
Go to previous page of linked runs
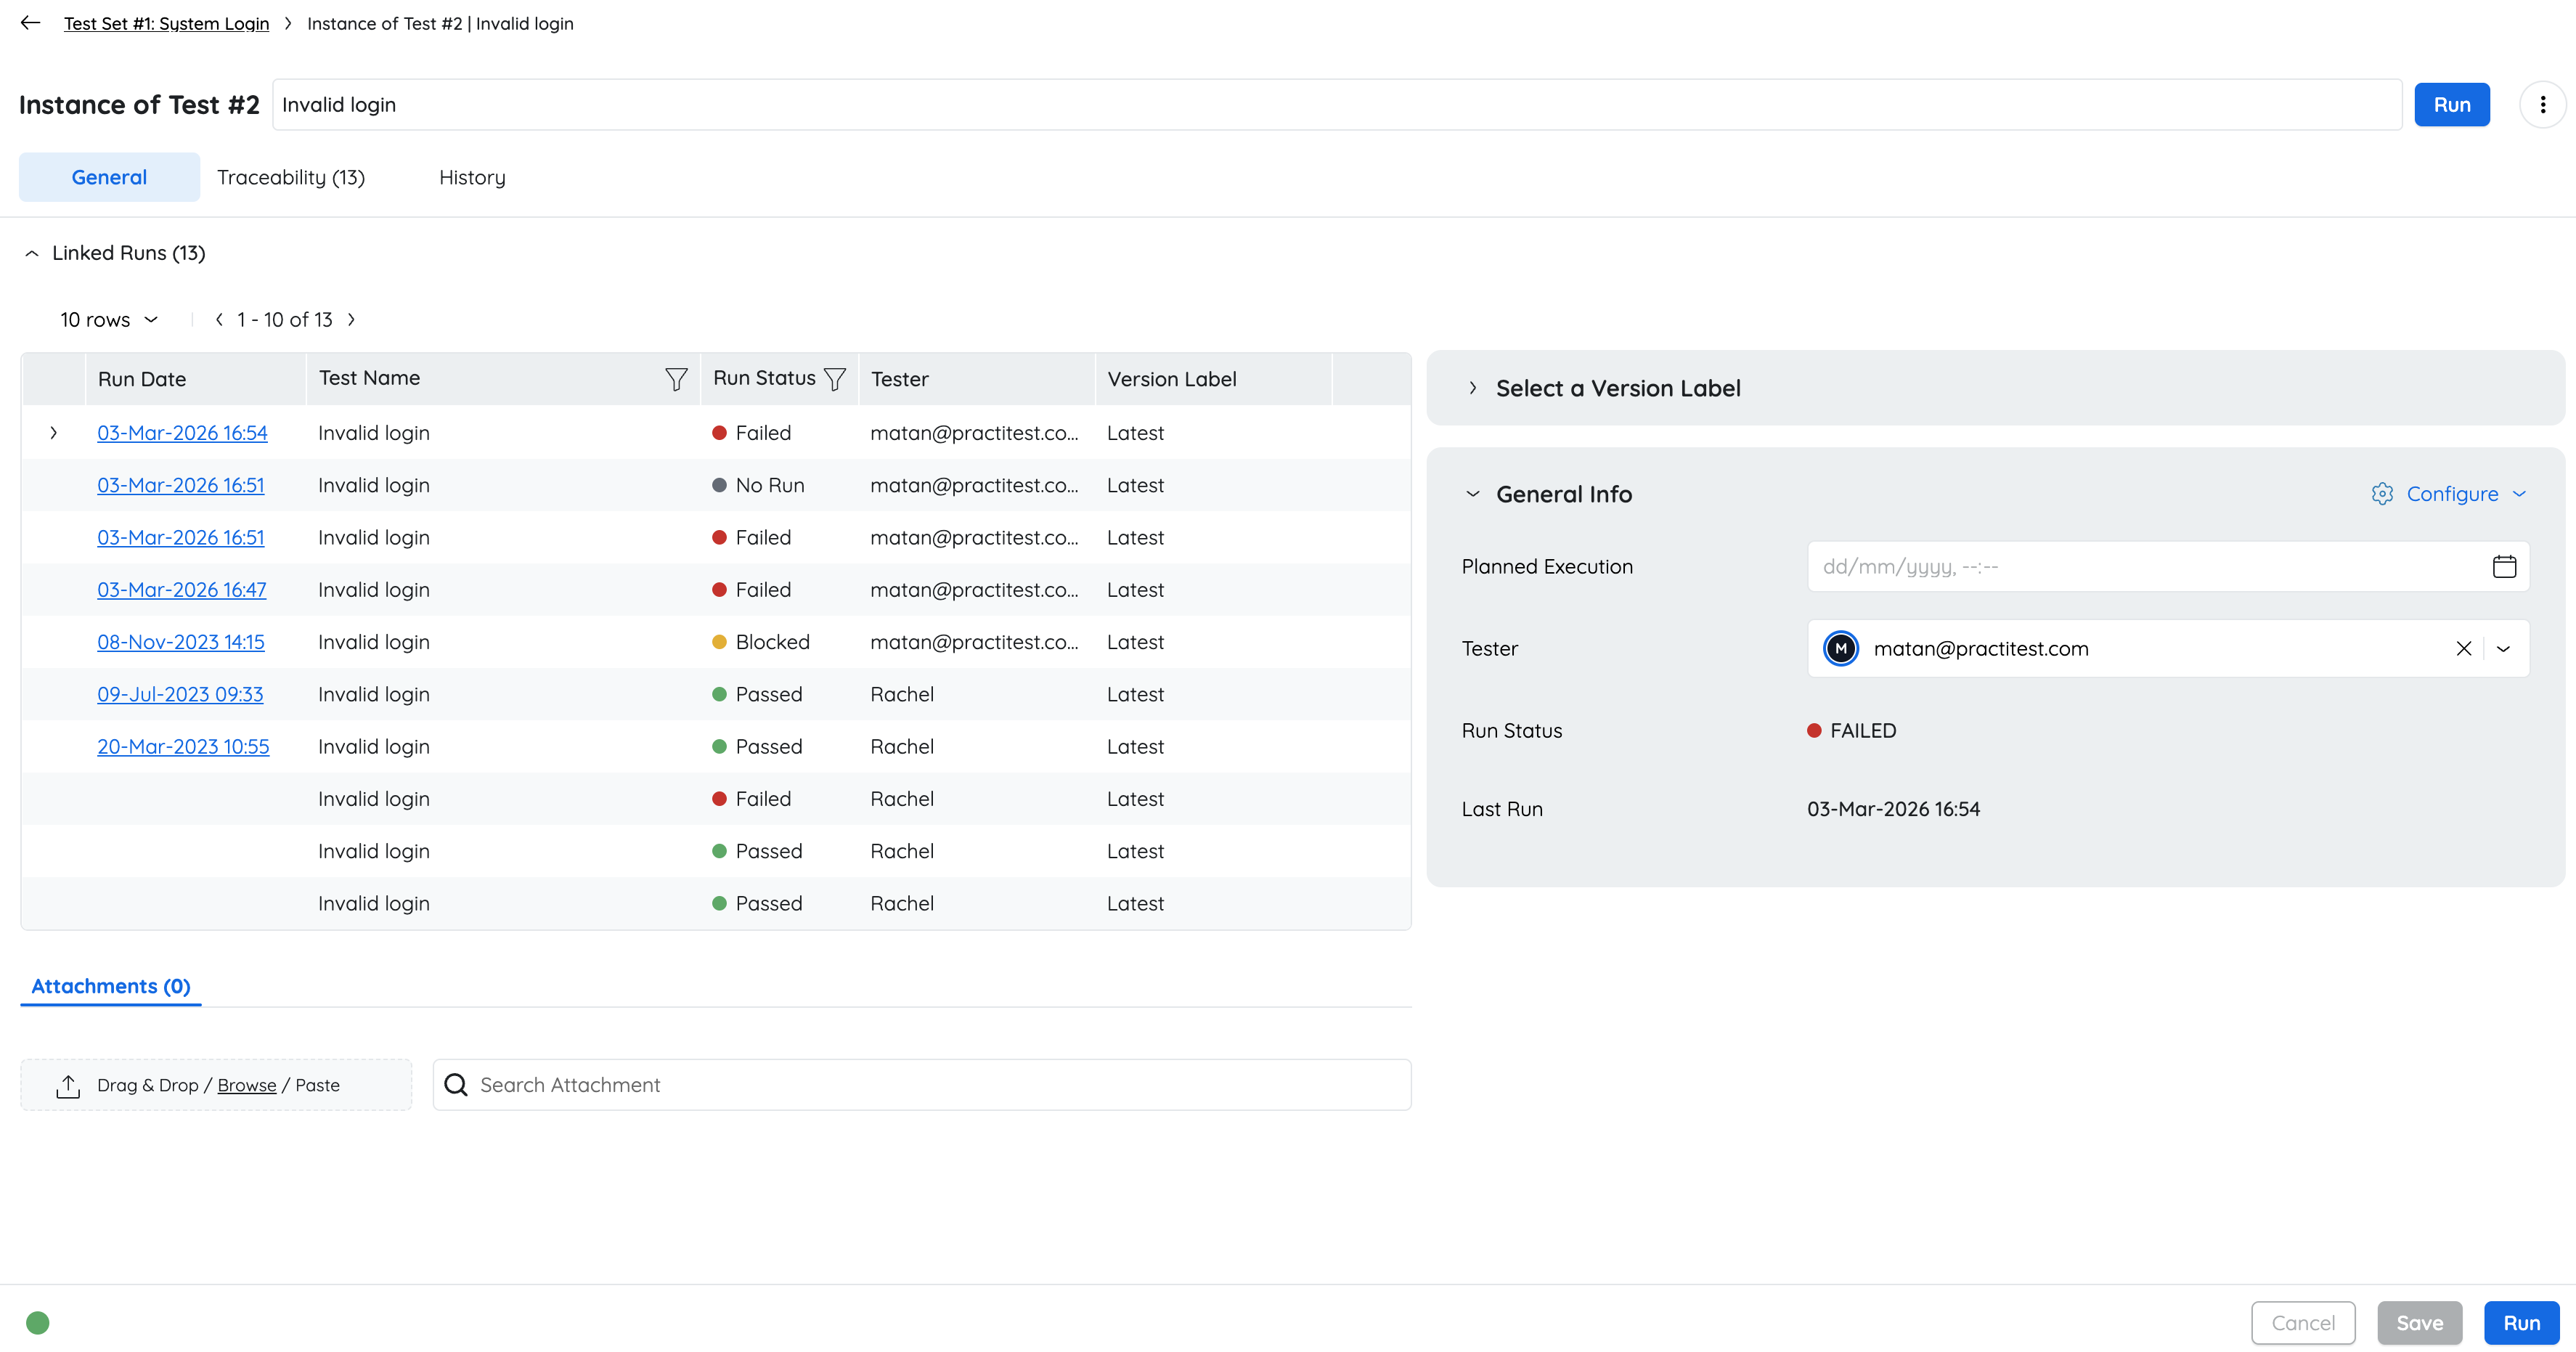click(219, 320)
